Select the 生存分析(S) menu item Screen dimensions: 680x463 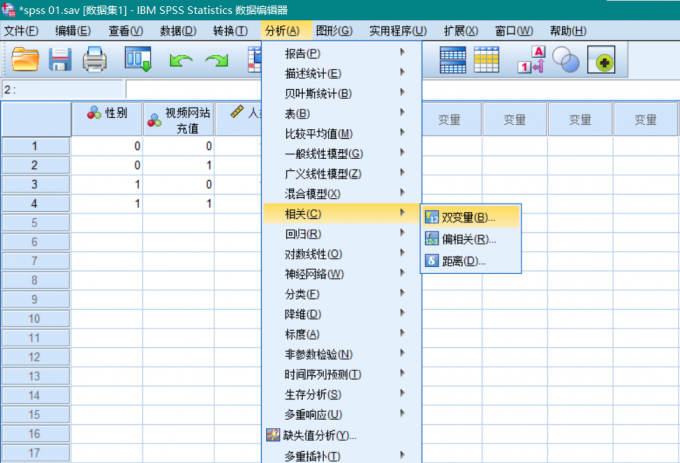point(342,395)
